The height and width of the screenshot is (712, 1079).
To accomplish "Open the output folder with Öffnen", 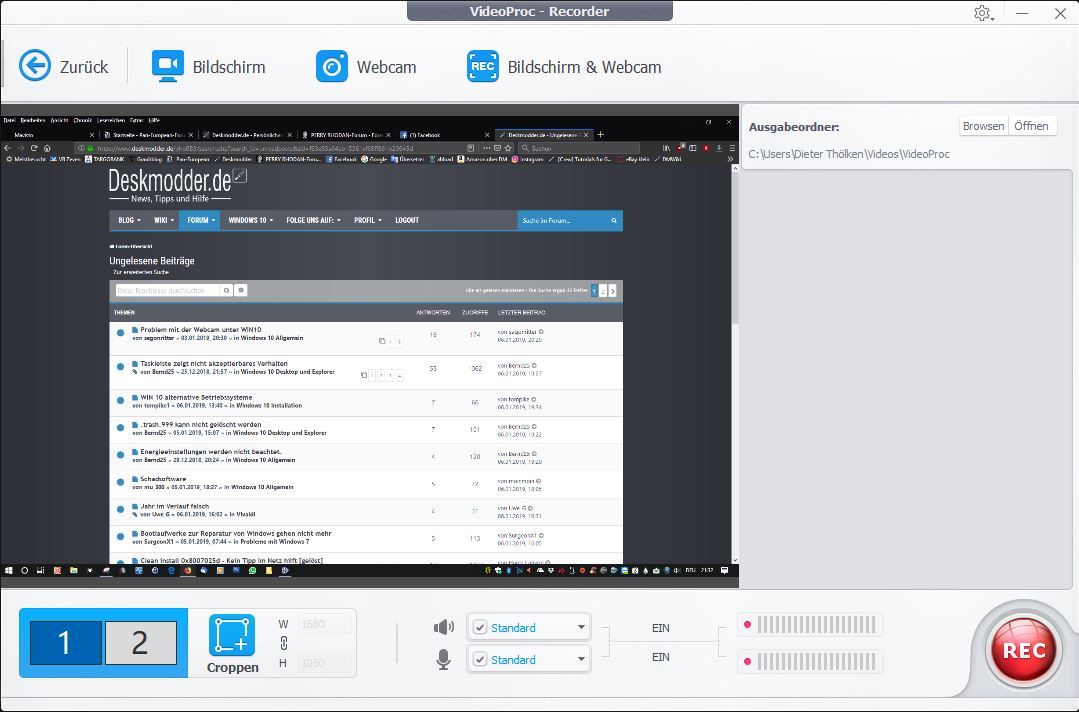I will (1032, 126).
